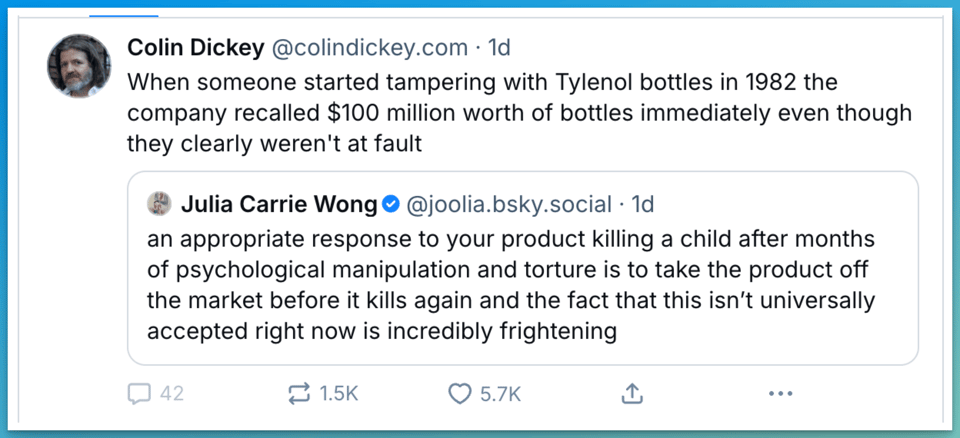Click the Tylenol recall post text
This screenshot has width=960, height=438.
(518, 112)
